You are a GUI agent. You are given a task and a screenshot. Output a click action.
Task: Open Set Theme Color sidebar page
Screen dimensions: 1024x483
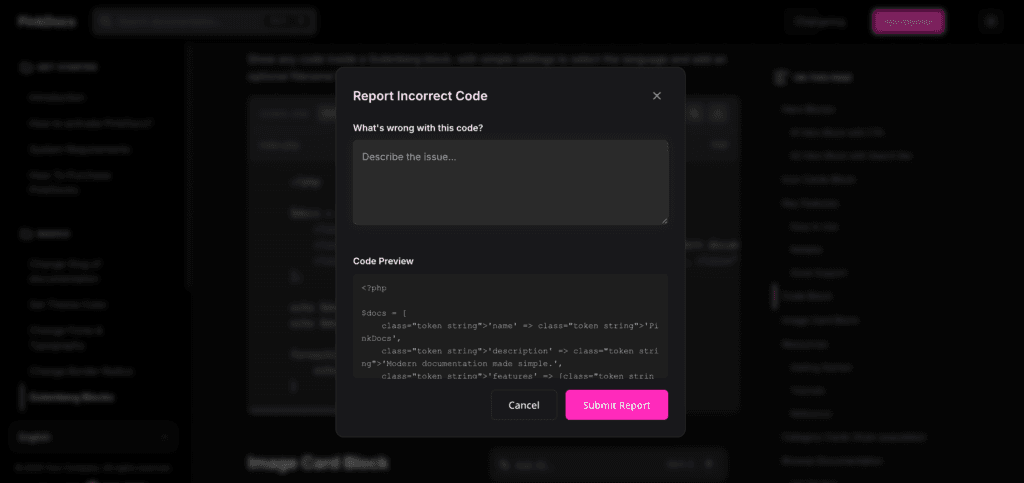coord(67,304)
